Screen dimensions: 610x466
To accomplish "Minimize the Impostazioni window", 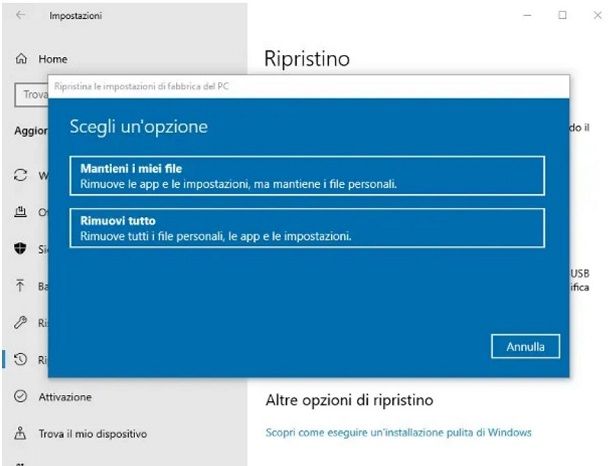I will 526,15.
